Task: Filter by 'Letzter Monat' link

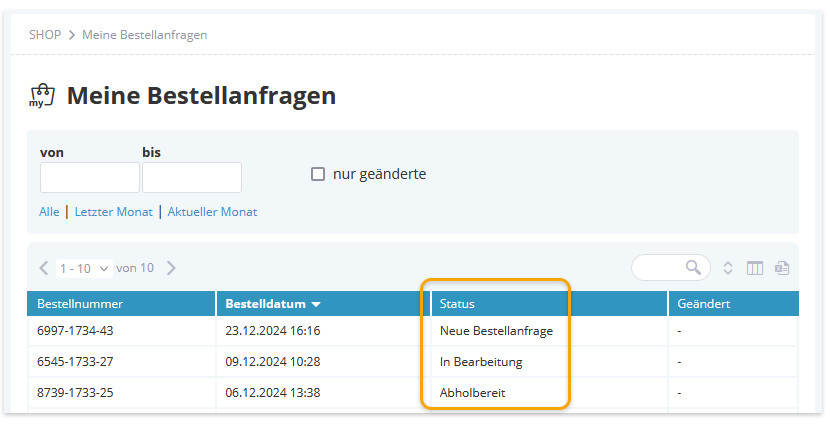Action: click(x=114, y=212)
